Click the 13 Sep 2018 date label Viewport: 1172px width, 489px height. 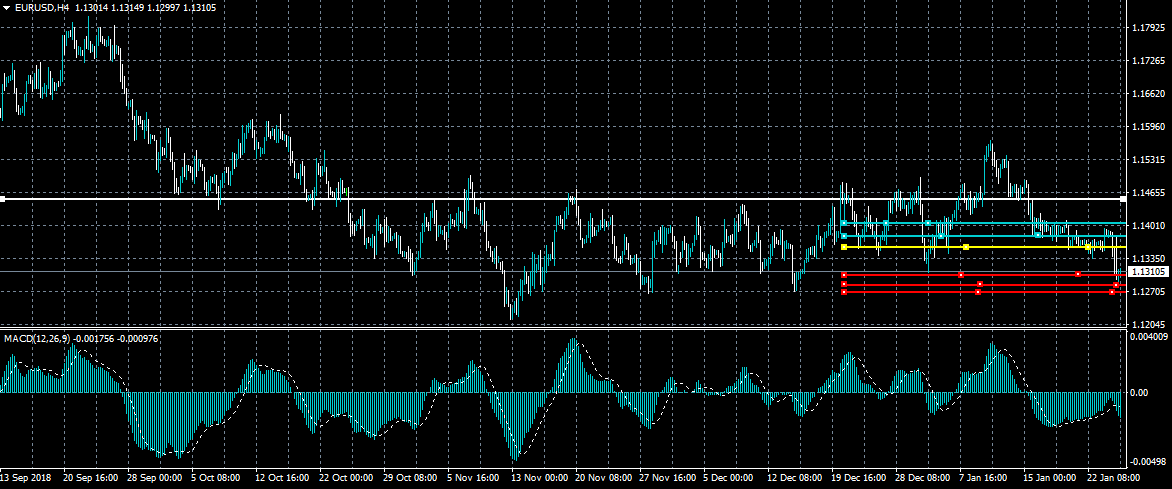pos(28,478)
